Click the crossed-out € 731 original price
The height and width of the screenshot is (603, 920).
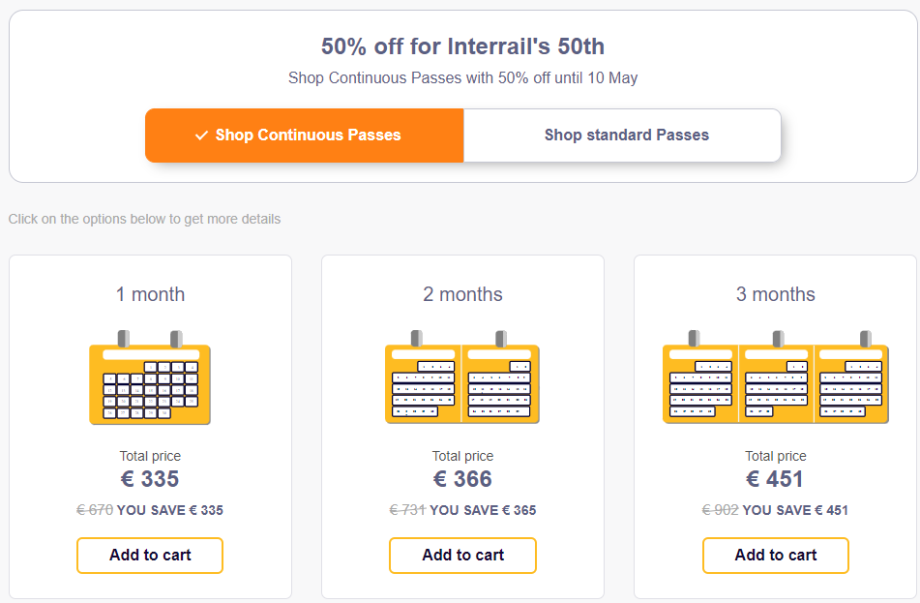407,510
